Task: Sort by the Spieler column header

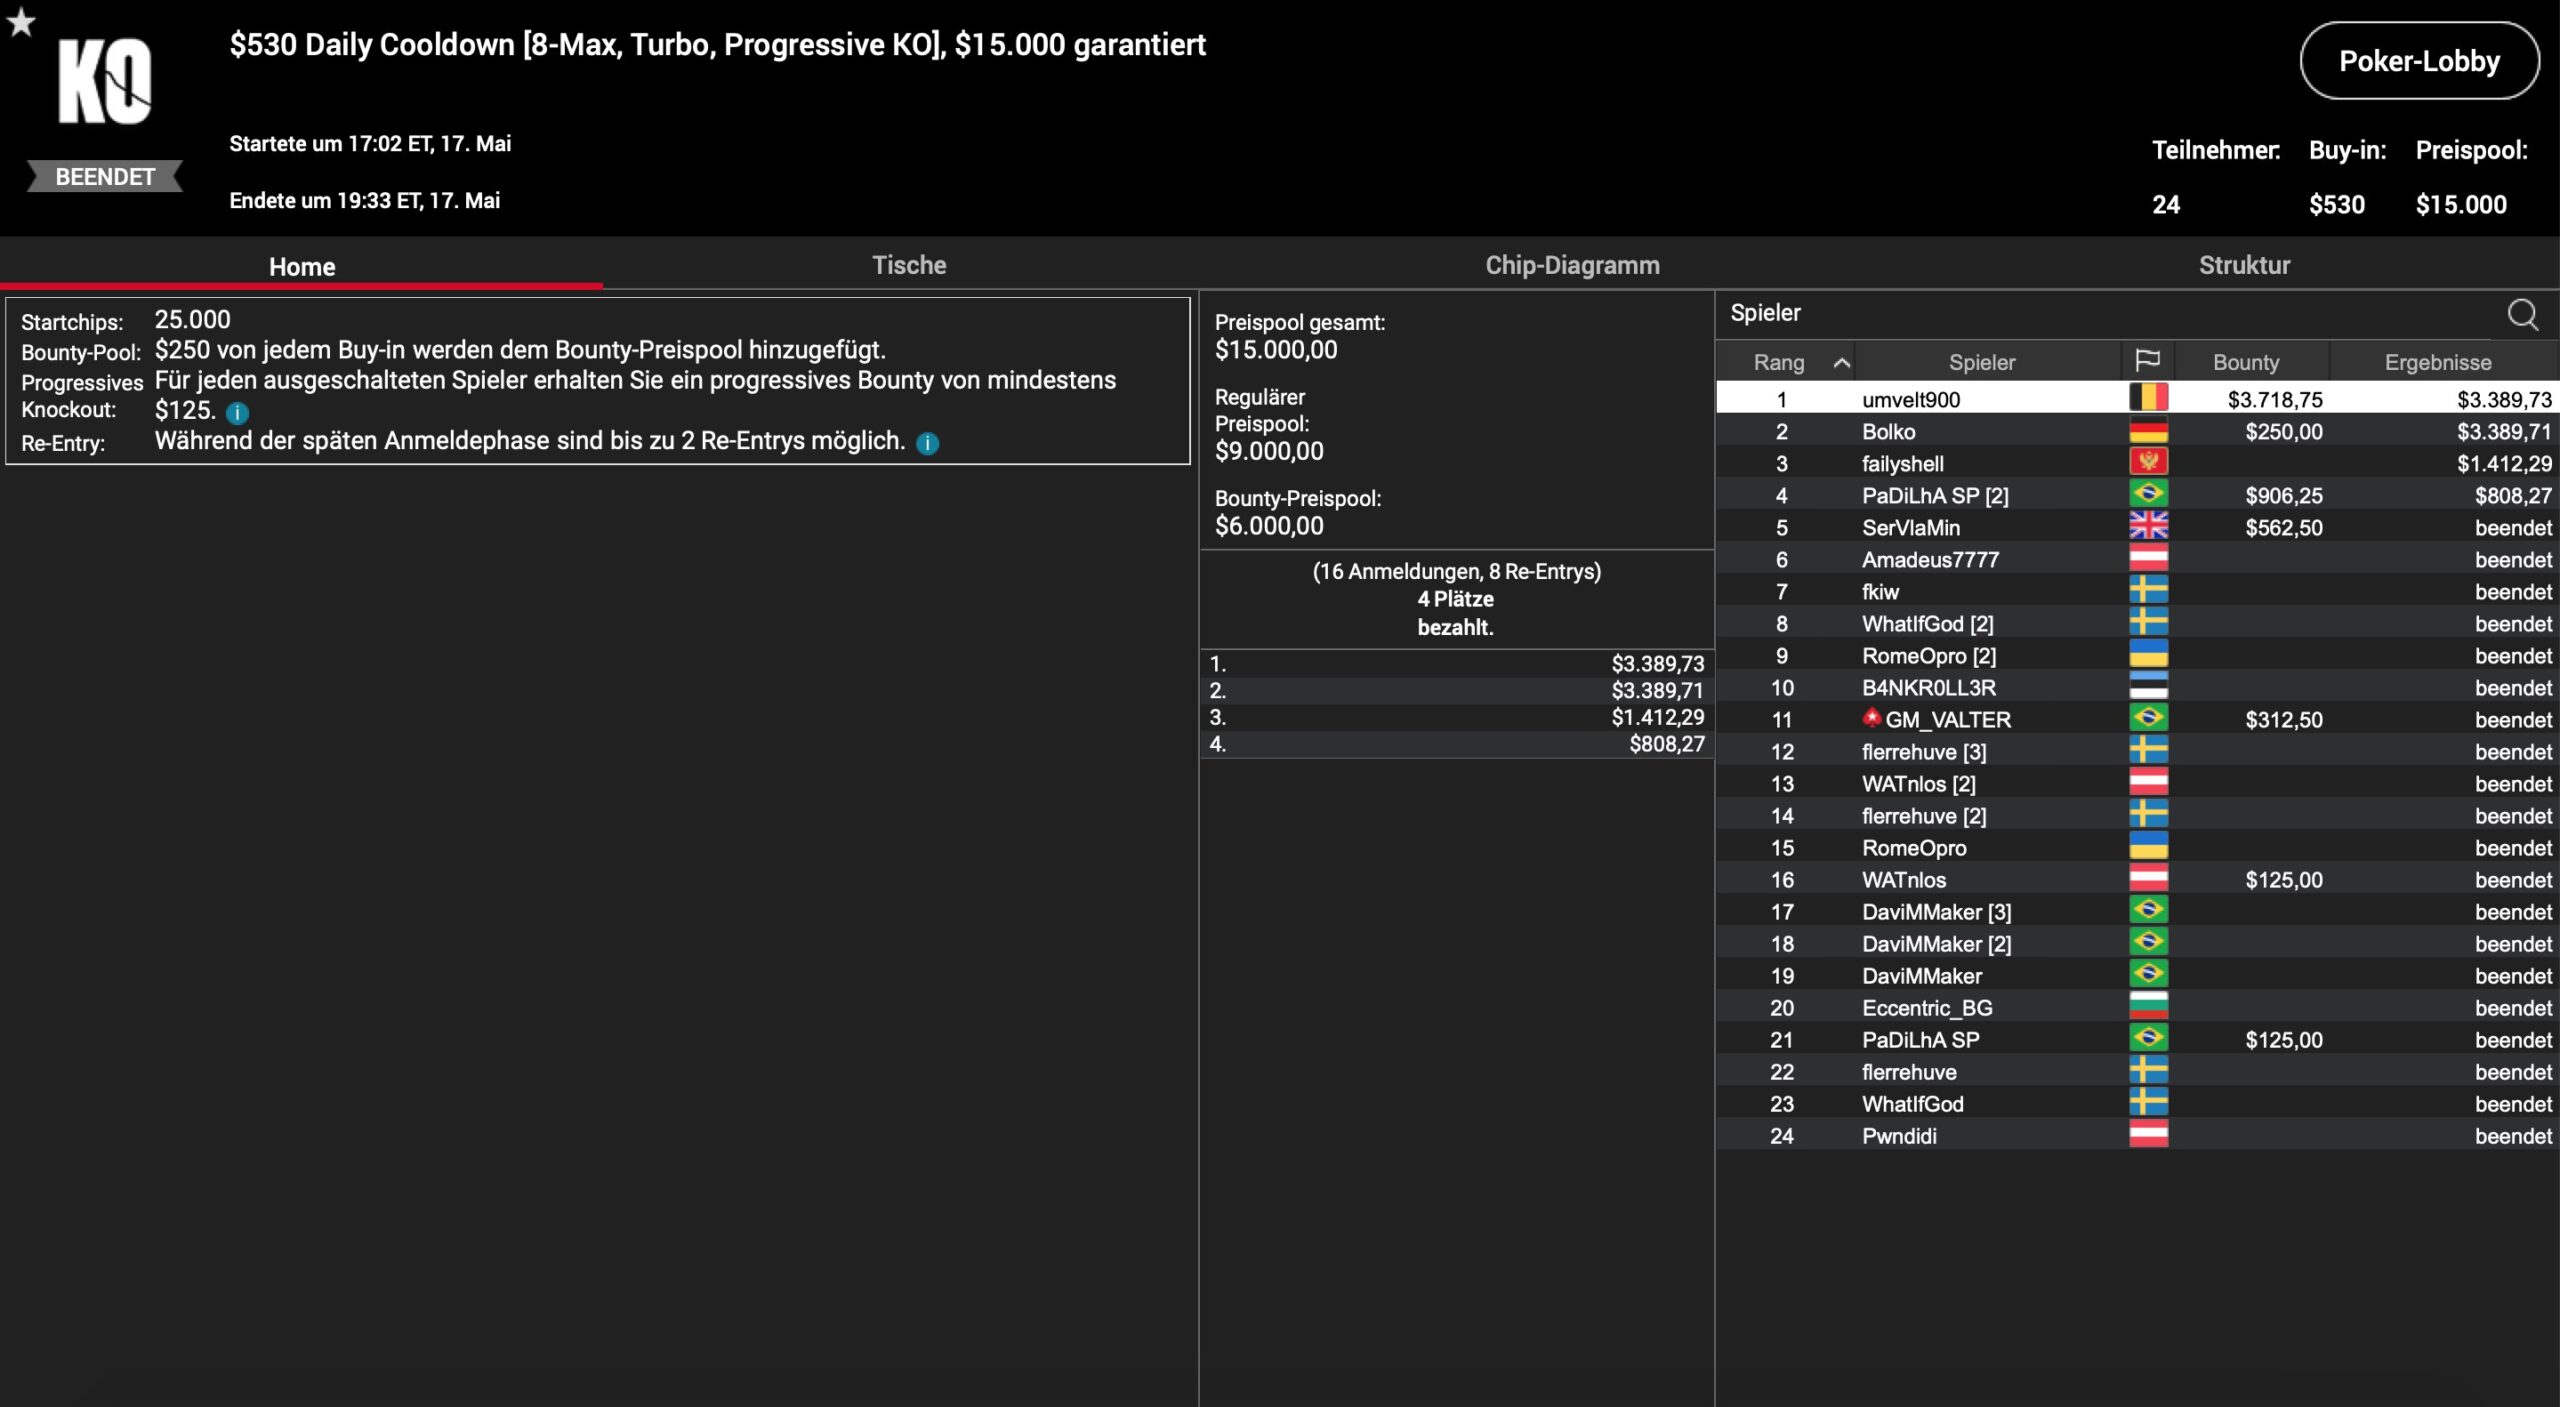Action: click(x=1981, y=362)
